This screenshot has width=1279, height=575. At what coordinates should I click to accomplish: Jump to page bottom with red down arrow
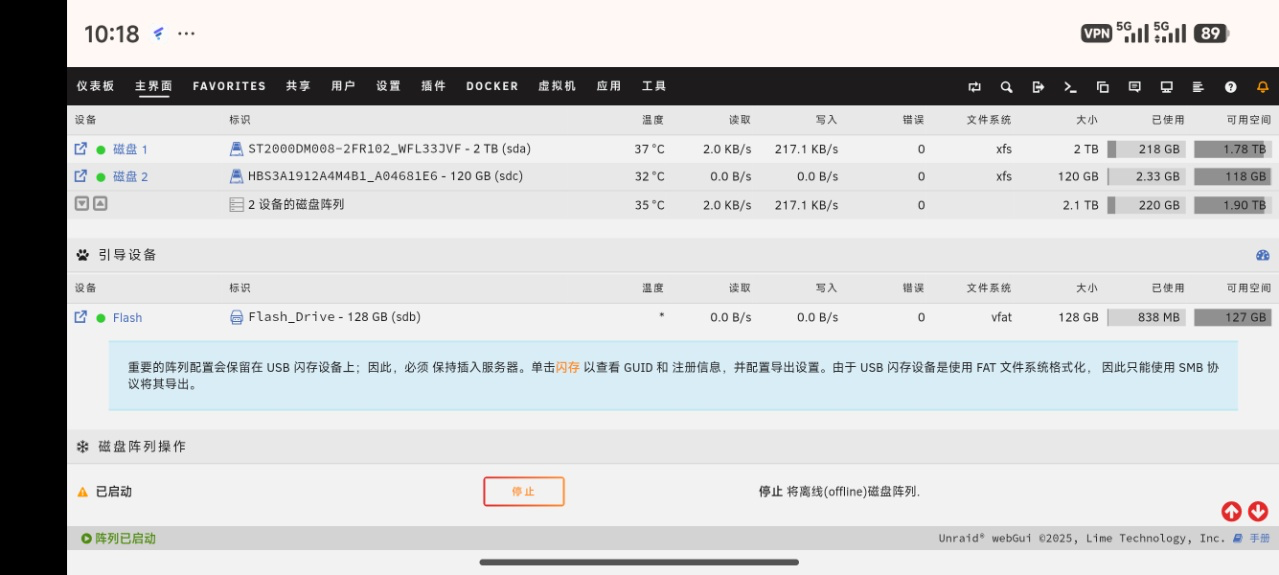[x=1258, y=511]
